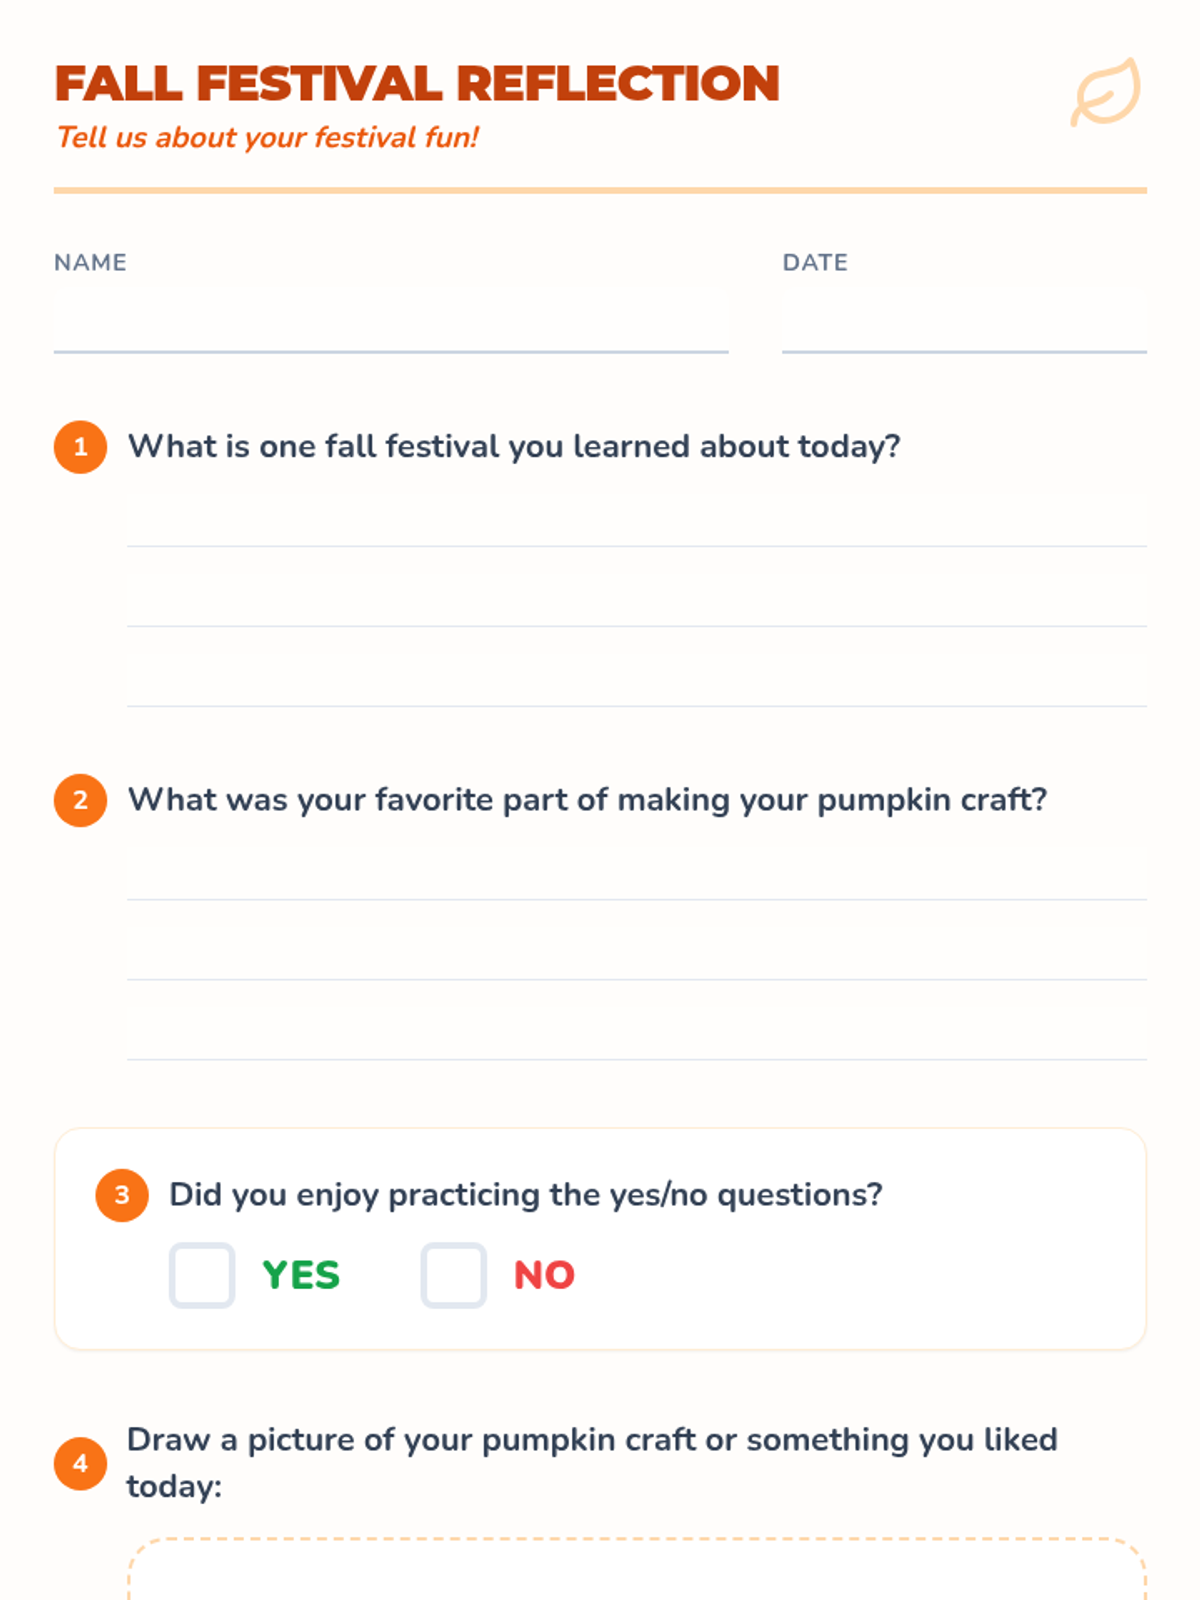The height and width of the screenshot is (1600, 1200).
Task: Check the NO checkbox
Action: click(454, 1275)
